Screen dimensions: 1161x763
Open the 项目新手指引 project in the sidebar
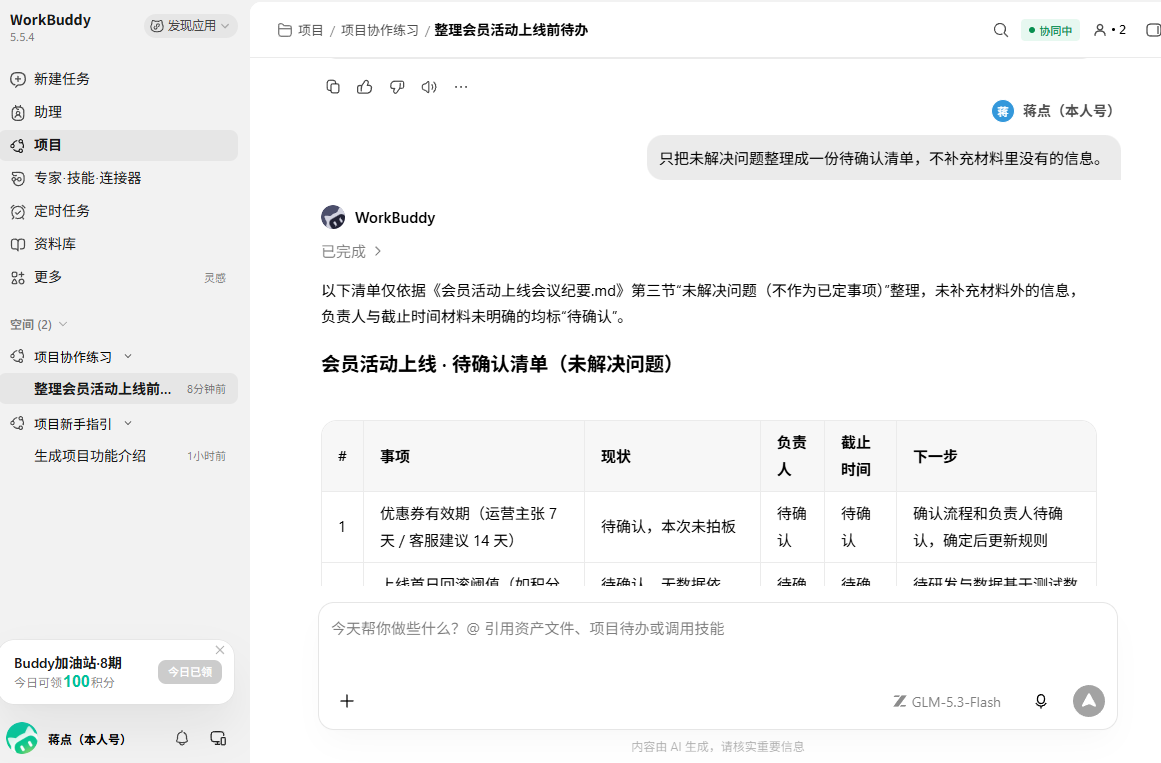73,424
